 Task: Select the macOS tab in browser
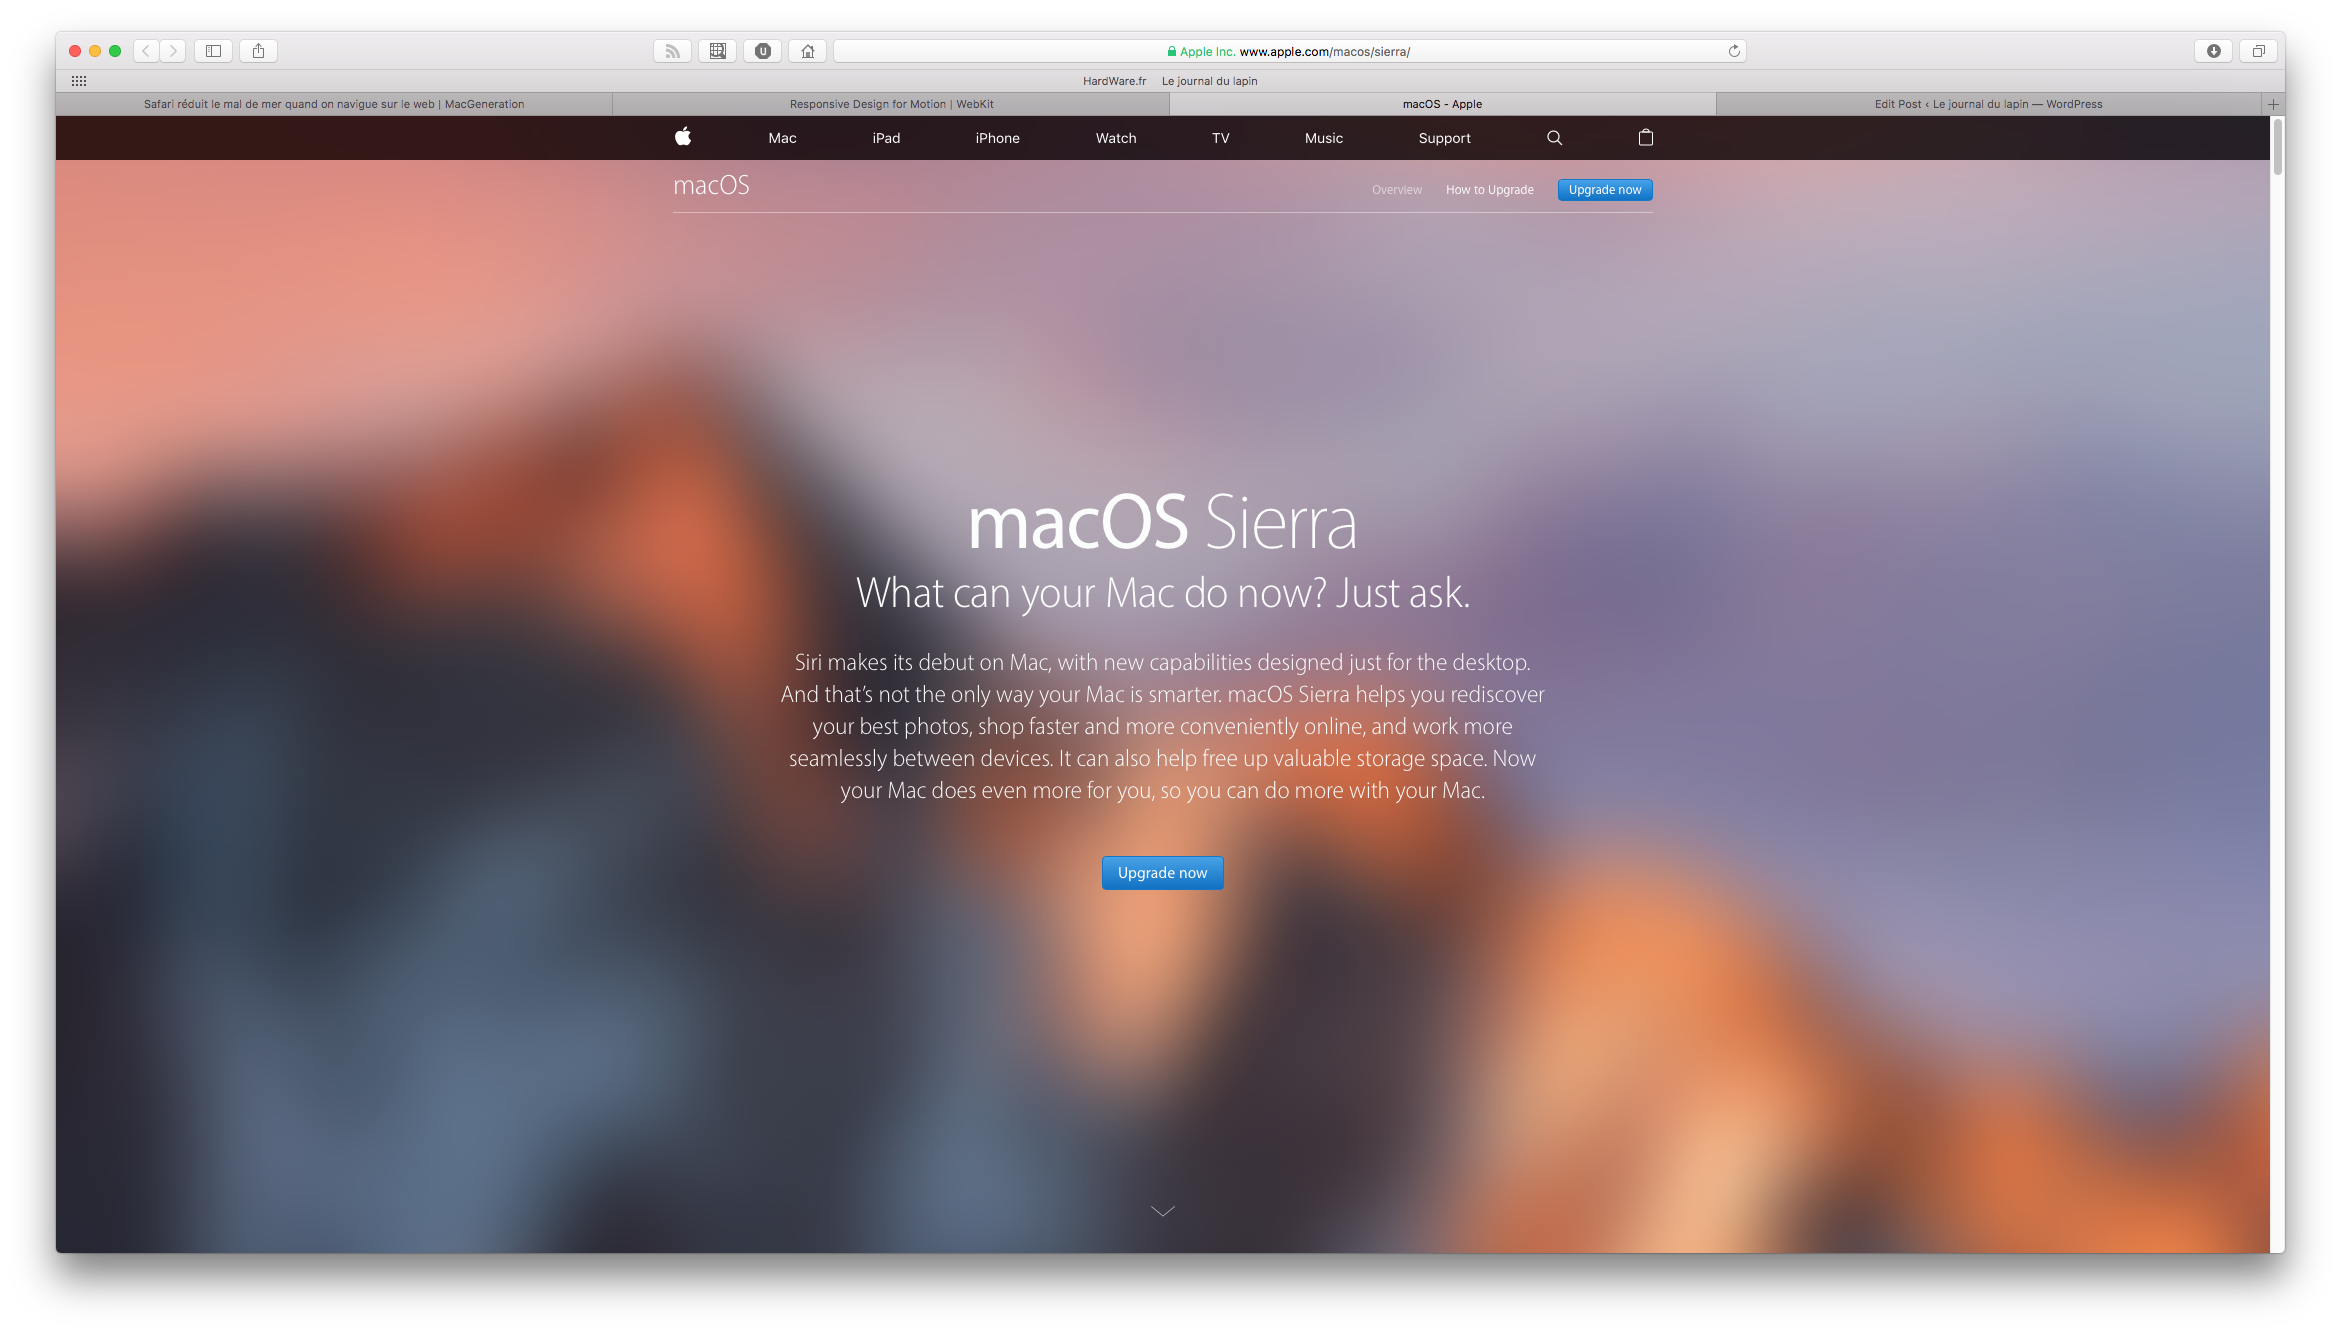(1441, 103)
